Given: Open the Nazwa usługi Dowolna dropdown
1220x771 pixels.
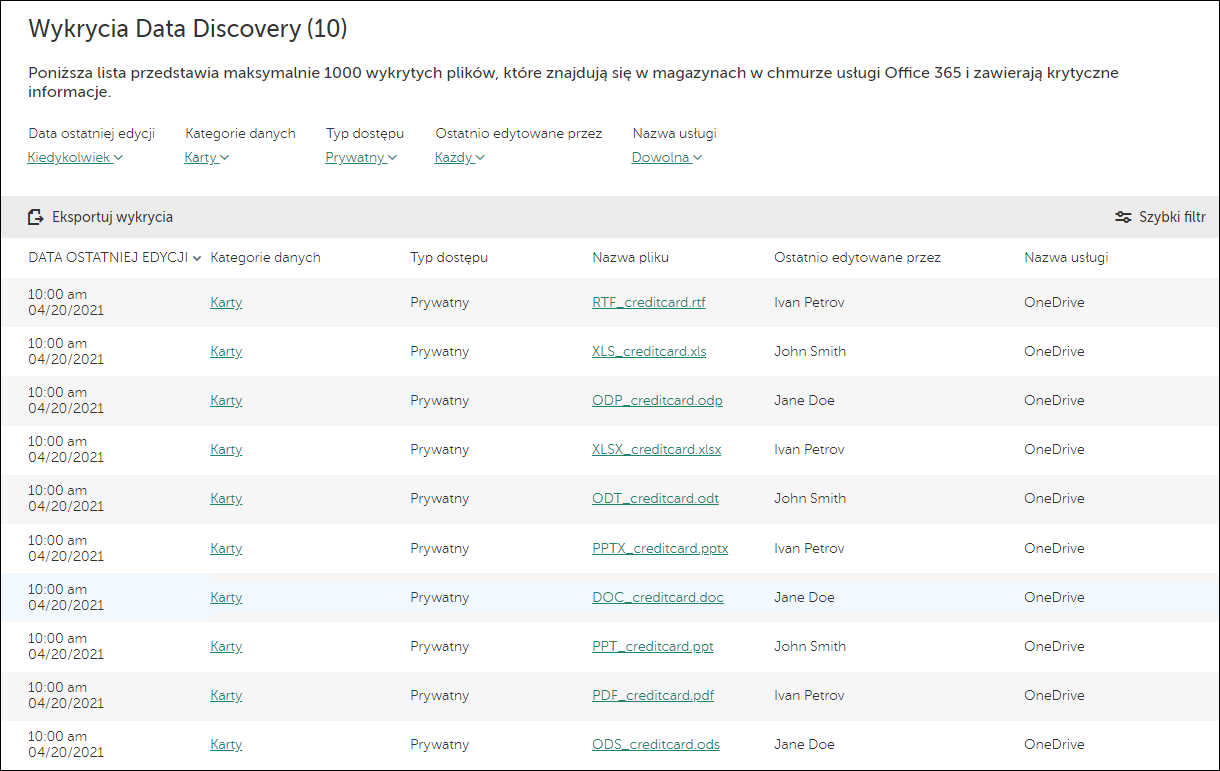Looking at the screenshot, I should pyautogui.click(x=667, y=157).
